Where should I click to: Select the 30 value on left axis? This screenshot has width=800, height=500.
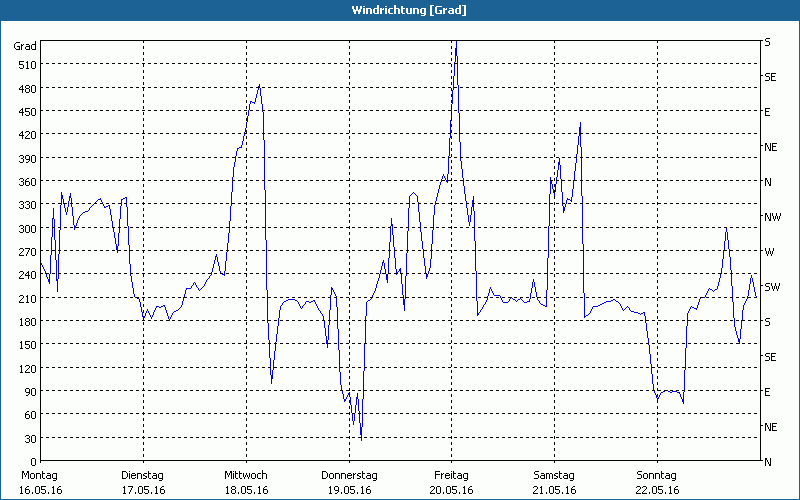tap(31, 439)
